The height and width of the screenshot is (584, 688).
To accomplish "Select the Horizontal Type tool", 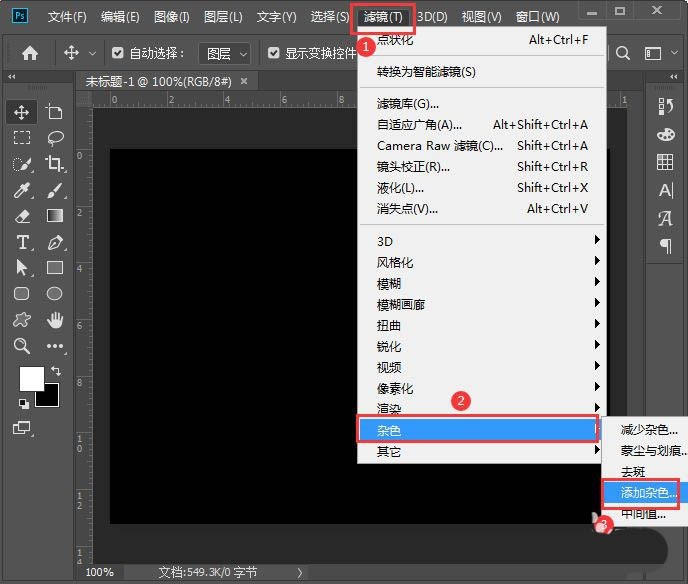I will click(23, 242).
